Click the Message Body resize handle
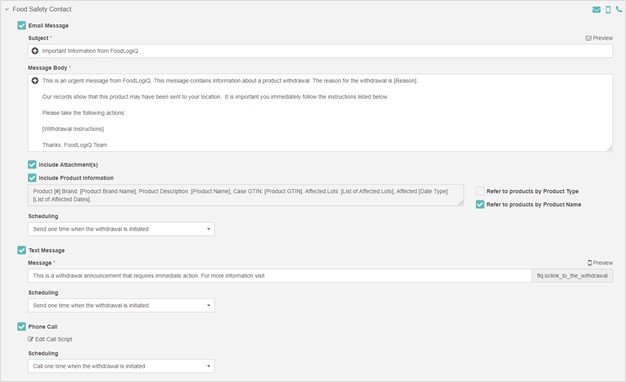Screen dimensions: 626x382 610,148
